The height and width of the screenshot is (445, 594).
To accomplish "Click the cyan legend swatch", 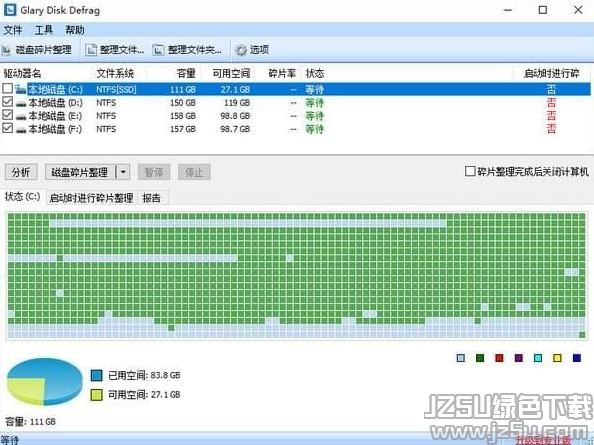I will pos(538,358).
